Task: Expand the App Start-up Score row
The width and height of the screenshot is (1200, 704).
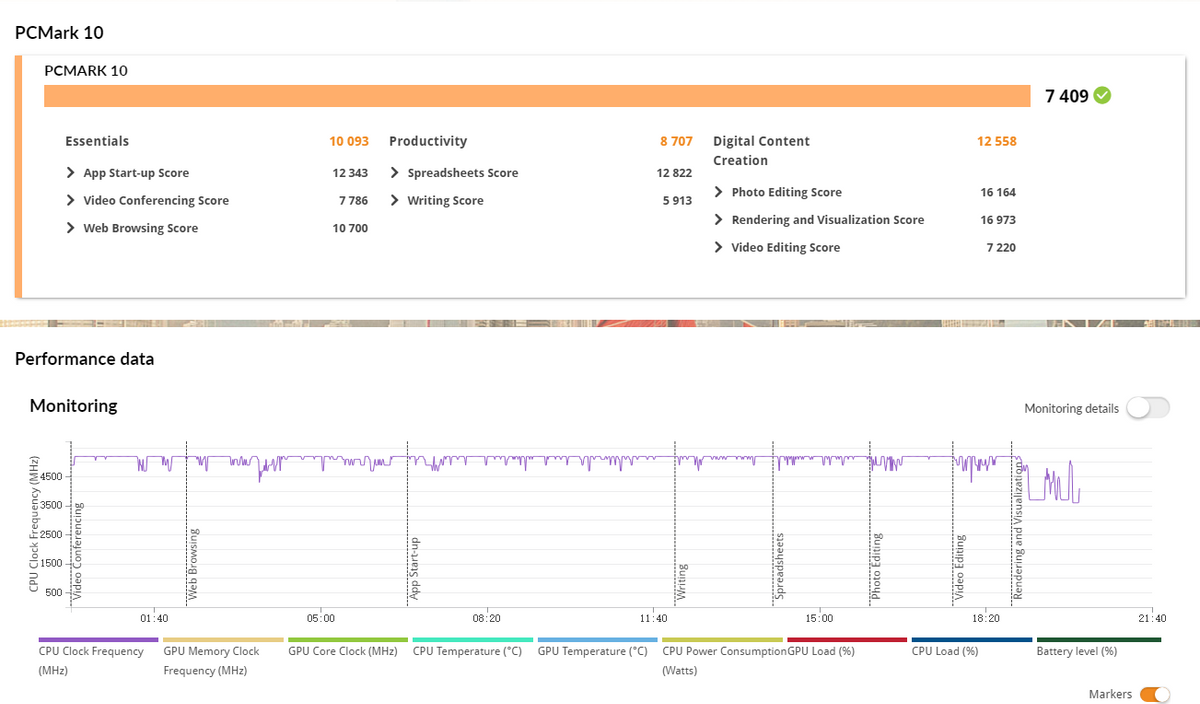Action: (71, 173)
